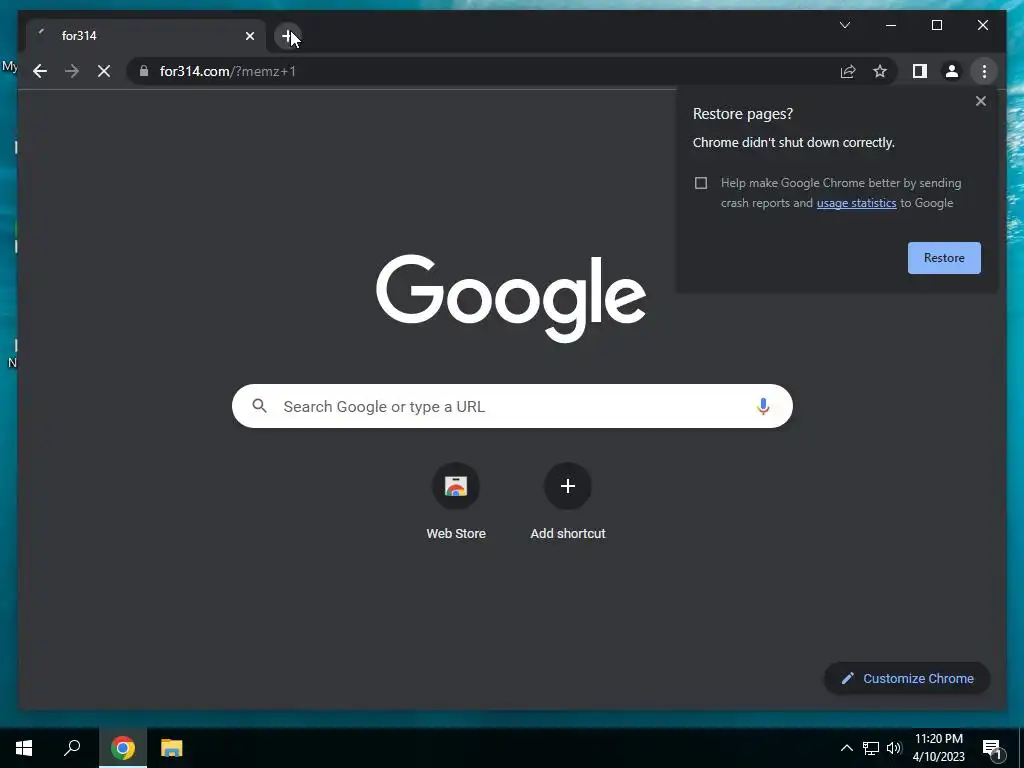Dismiss the Restore pages popup

coord(980,101)
